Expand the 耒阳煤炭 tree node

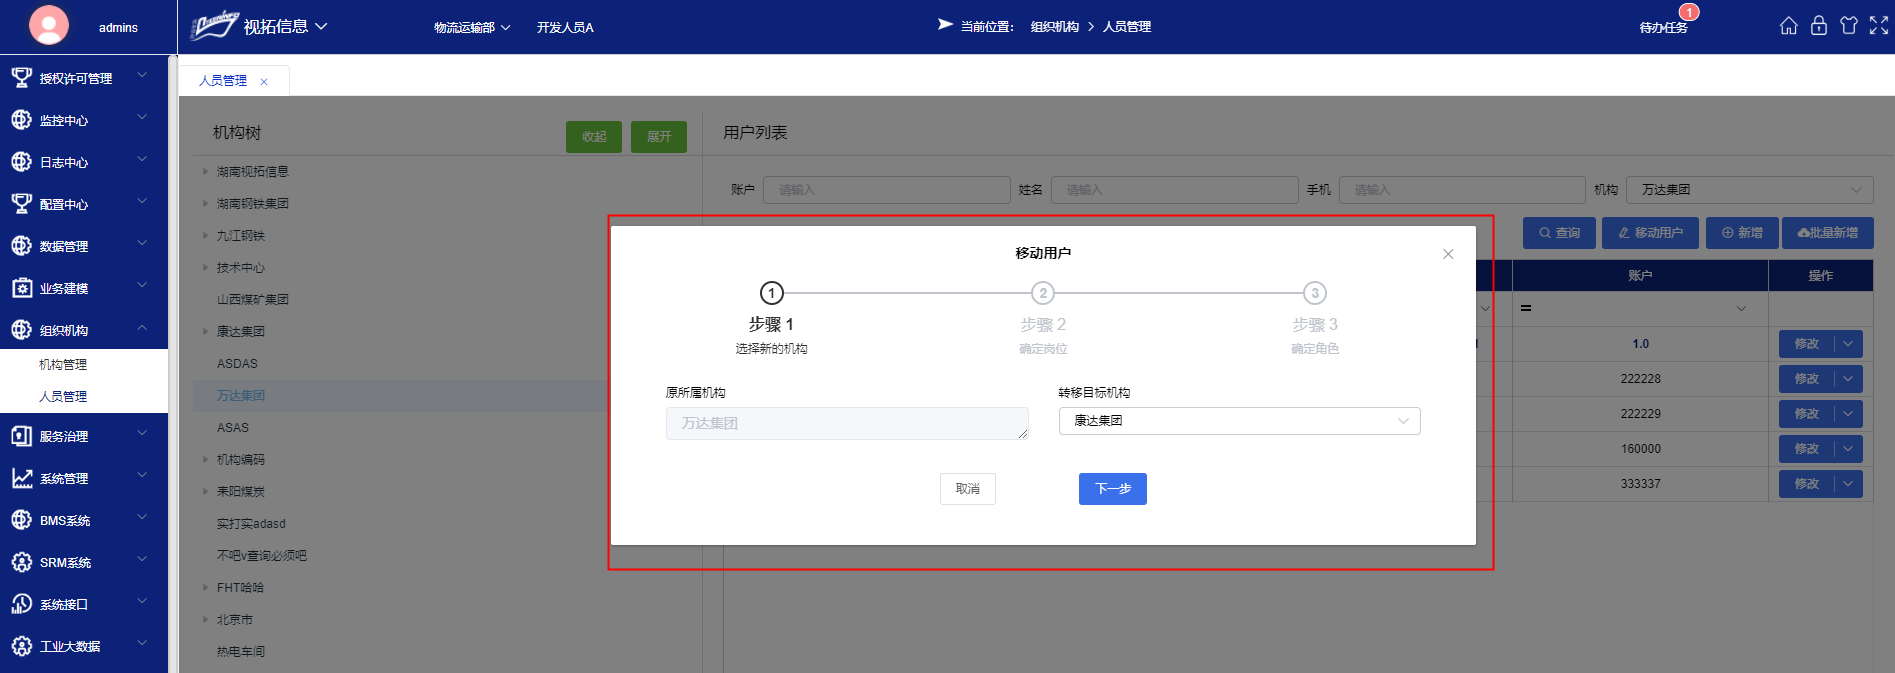[x=205, y=491]
